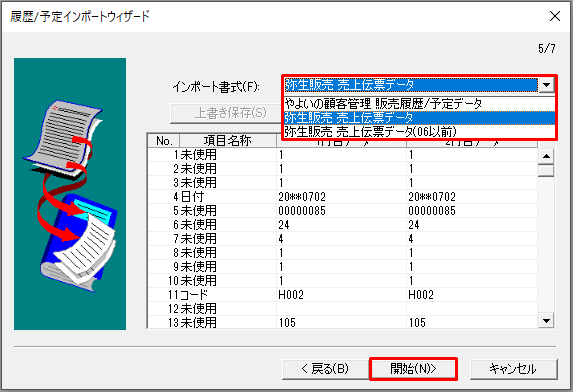Click second 20**0702 value in row 4

[432, 197]
